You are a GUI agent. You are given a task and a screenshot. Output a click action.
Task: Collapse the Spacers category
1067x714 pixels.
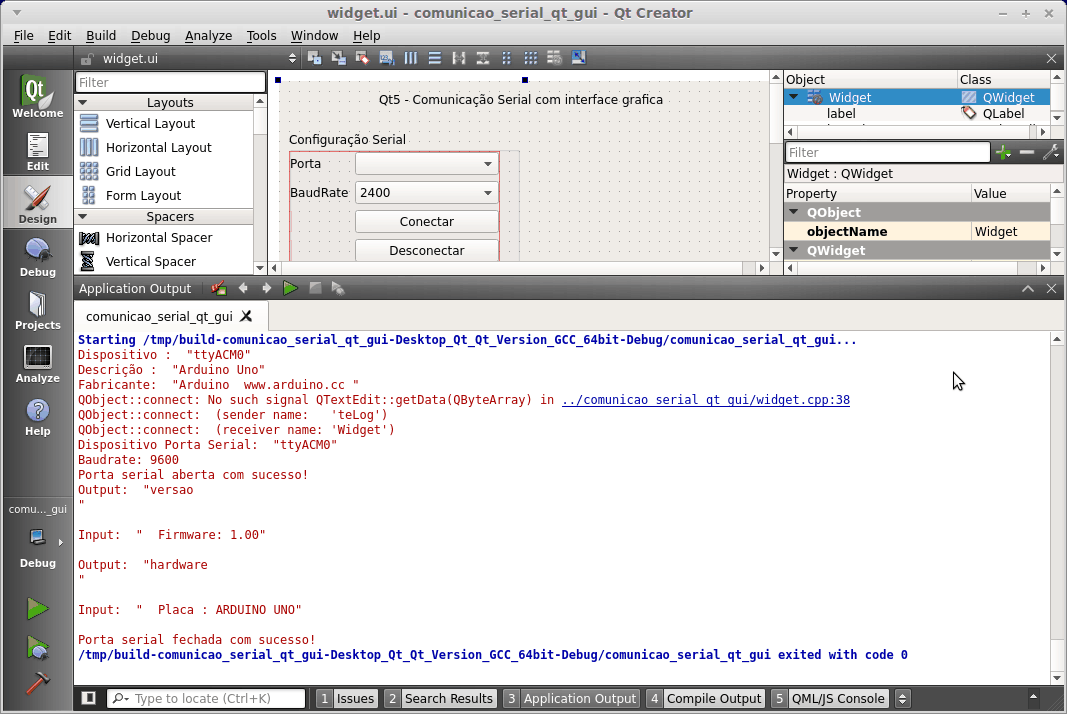83,216
